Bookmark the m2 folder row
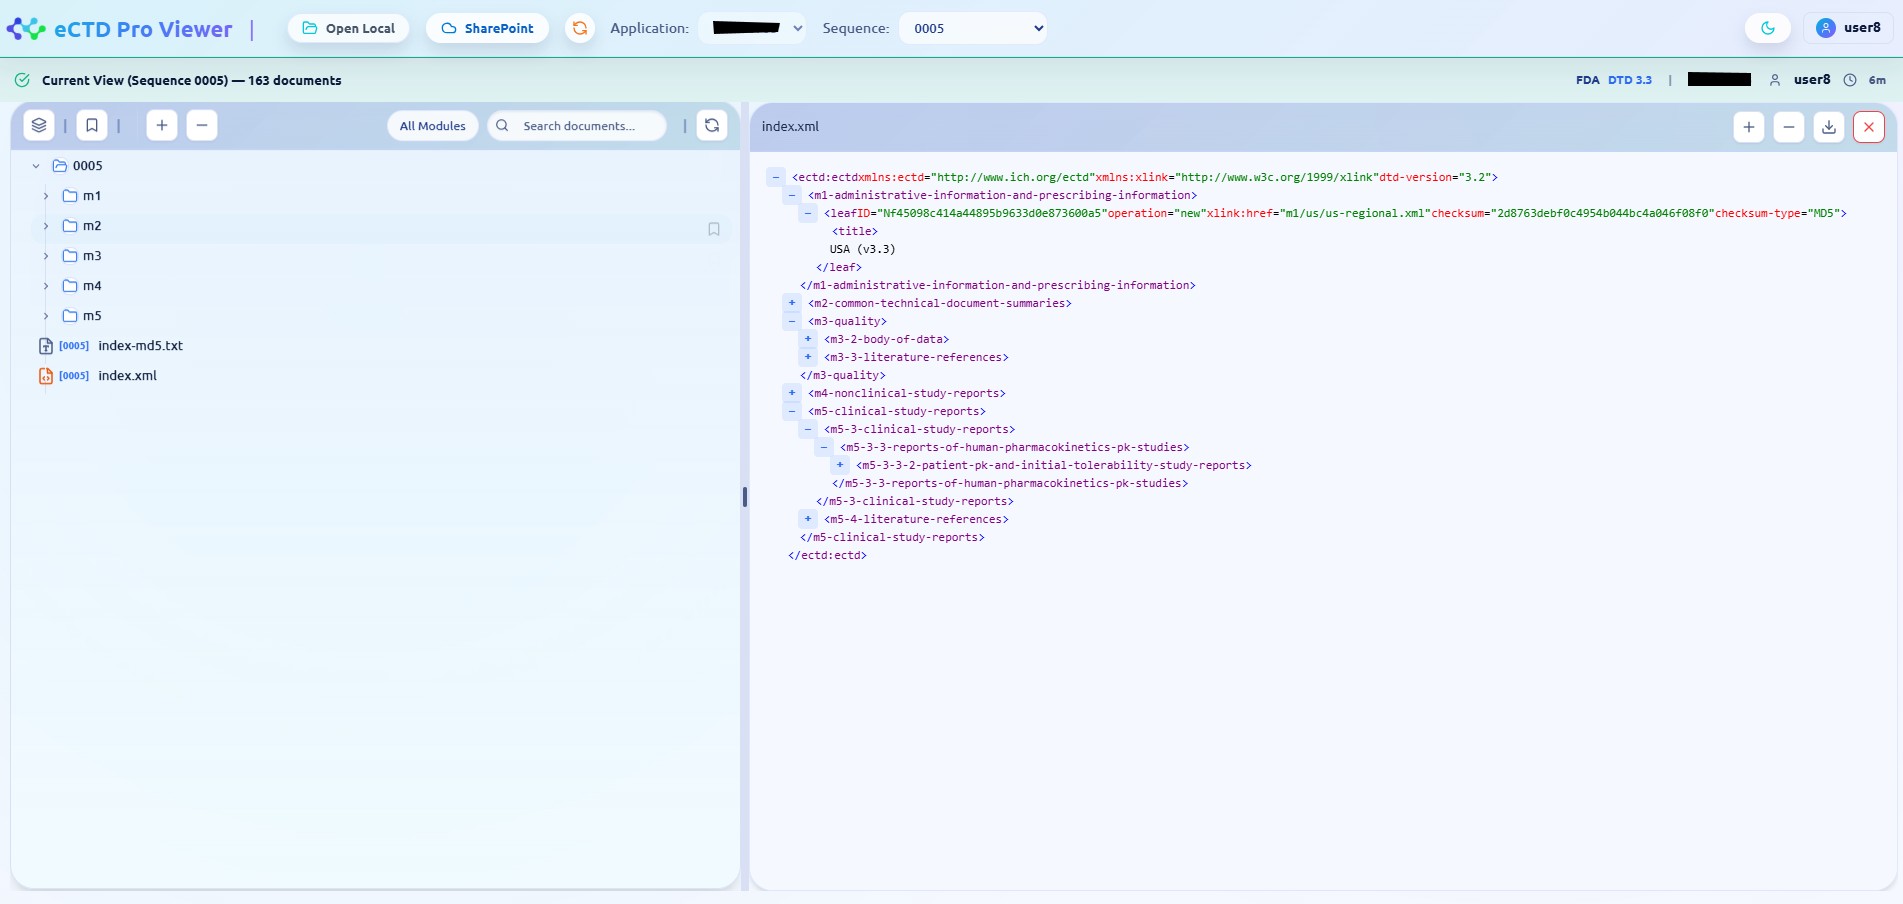 [714, 229]
